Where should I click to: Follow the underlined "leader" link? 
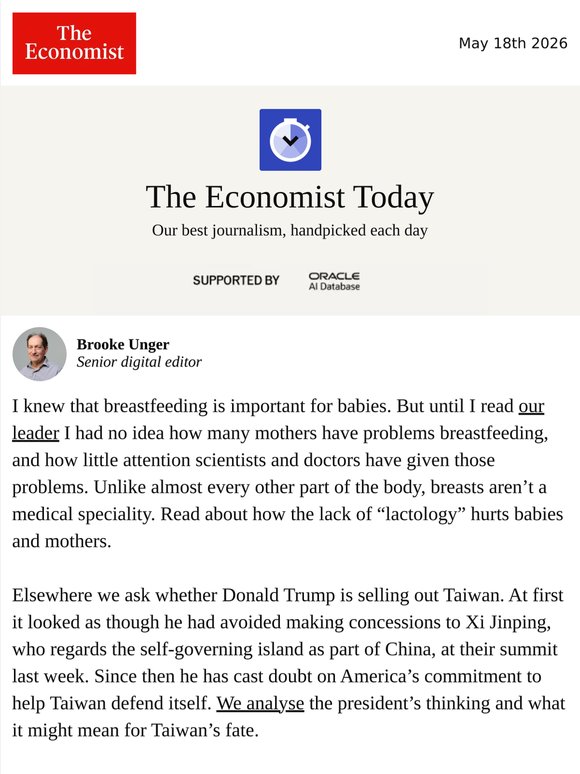pyautogui.click(x=36, y=433)
